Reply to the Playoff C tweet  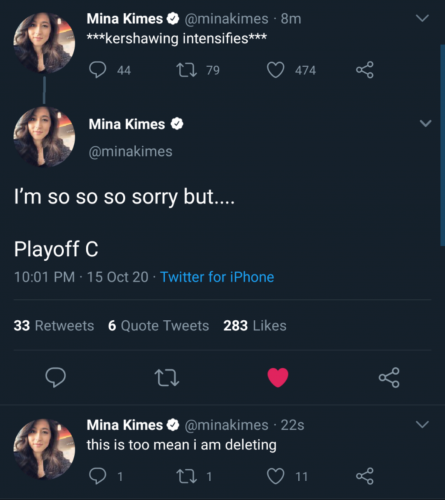tap(55, 377)
